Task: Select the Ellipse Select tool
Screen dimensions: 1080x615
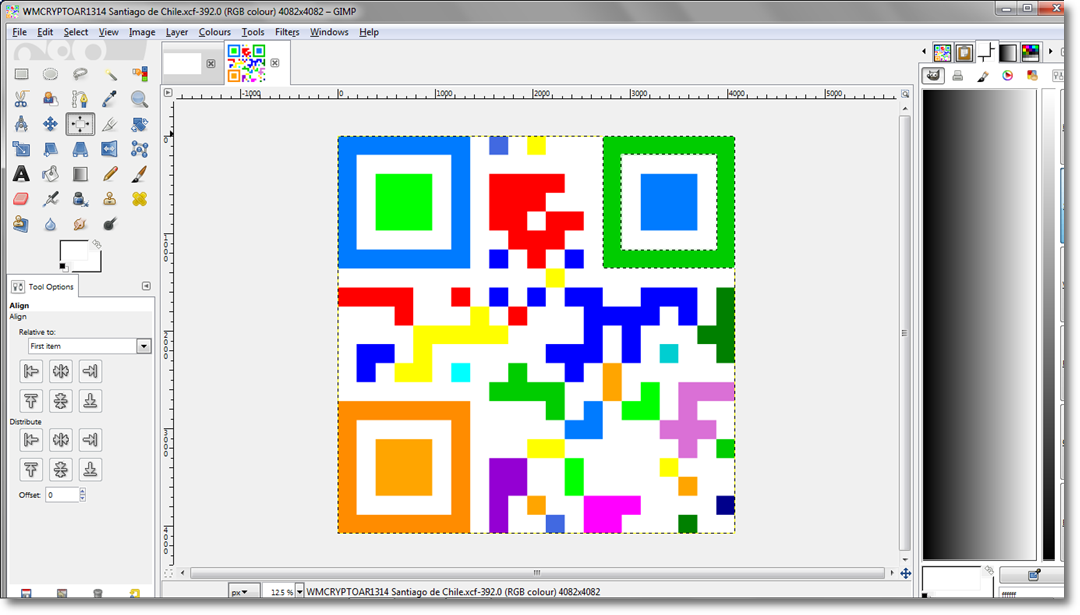Action: pyautogui.click(x=50, y=74)
